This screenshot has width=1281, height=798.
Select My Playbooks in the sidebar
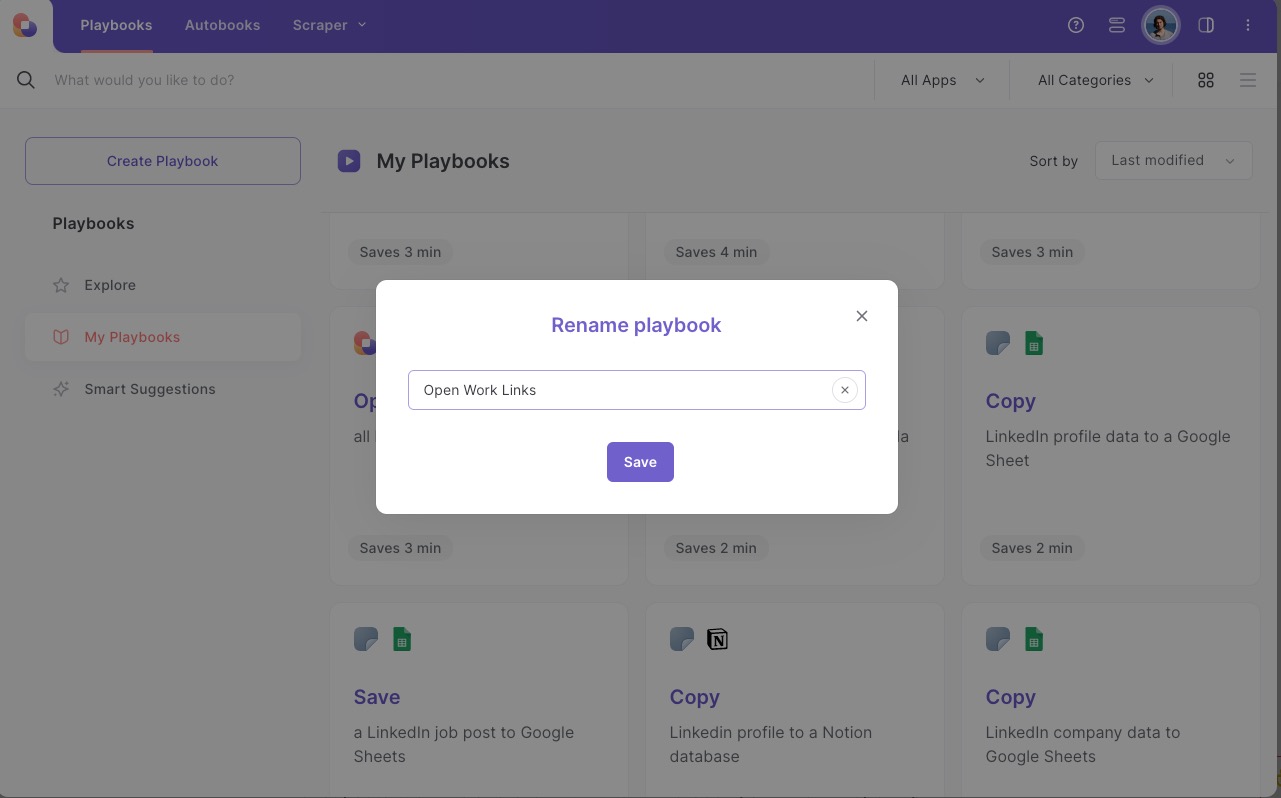pos(163,337)
